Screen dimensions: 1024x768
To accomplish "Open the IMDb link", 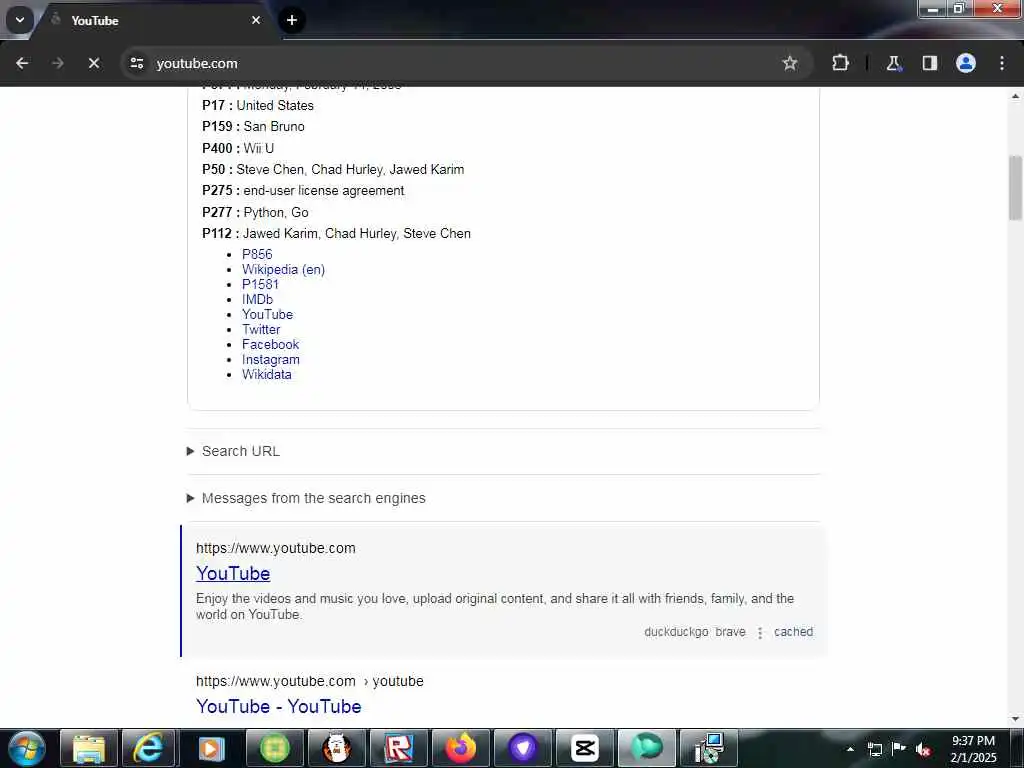I will 257,299.
